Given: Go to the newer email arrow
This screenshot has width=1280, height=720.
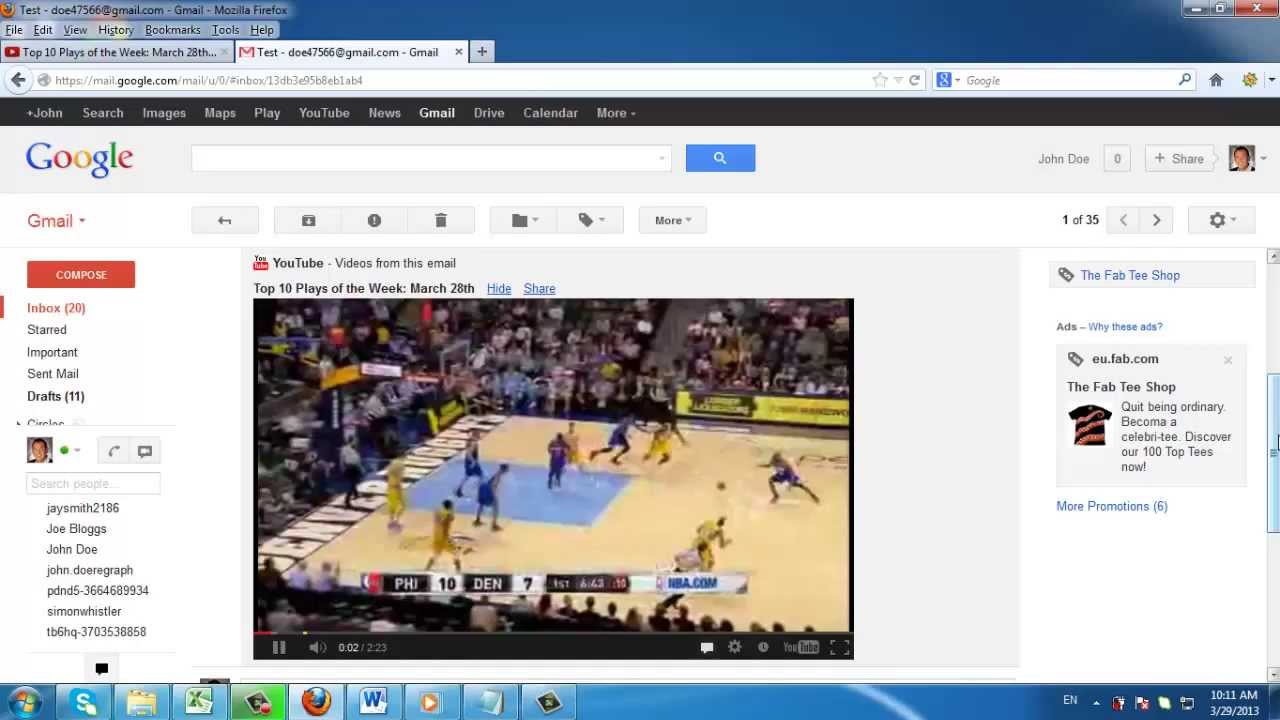Looking at the screenshot, I should pos(1123,220).
